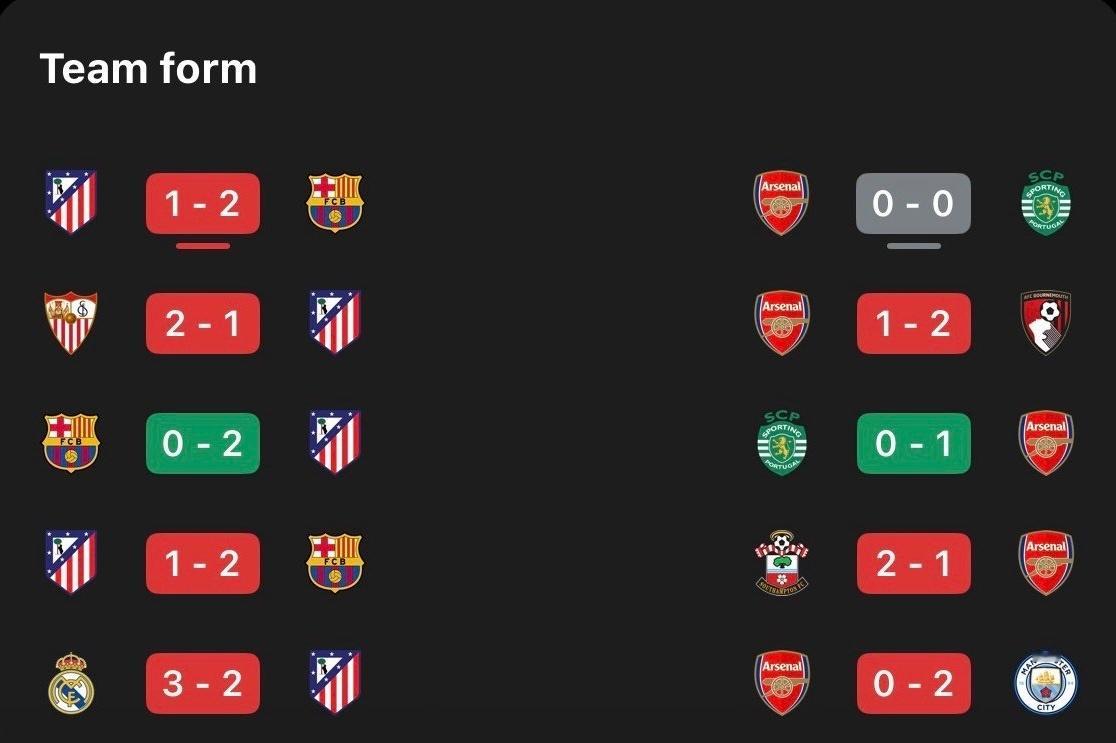The width and height of the screenshot is (1116, 743).
Task: Click the Bournemouth club crest
Action: click(1046, 322)
